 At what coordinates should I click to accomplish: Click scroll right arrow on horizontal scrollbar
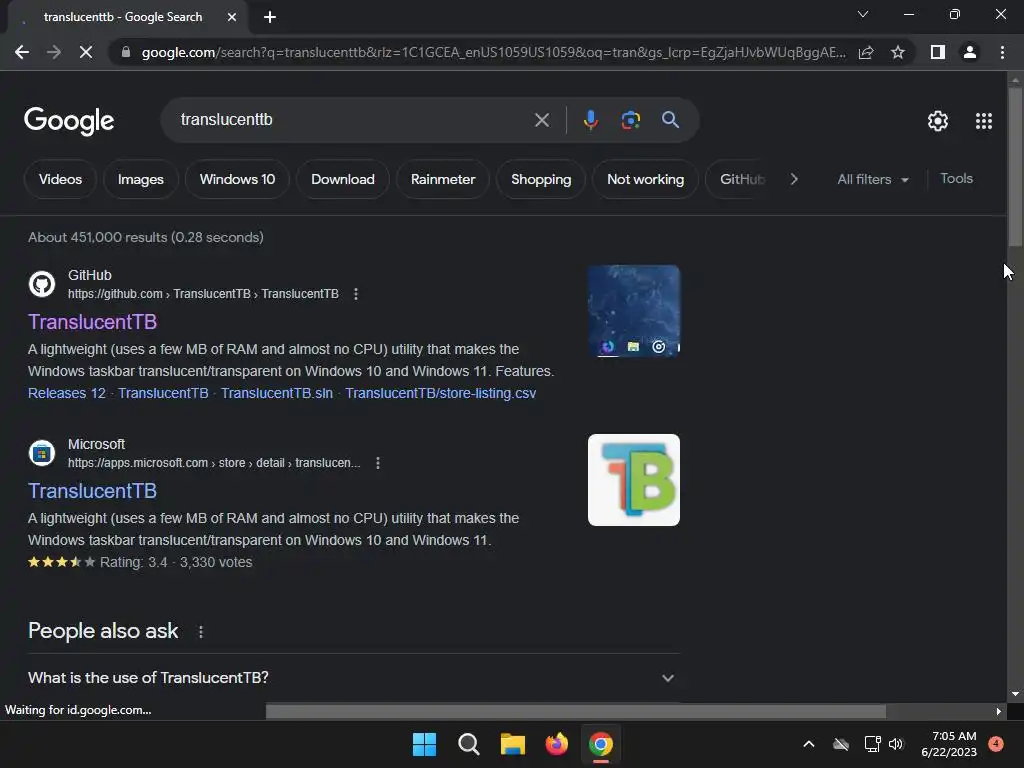pyautogui.click(x=999, y=711)
